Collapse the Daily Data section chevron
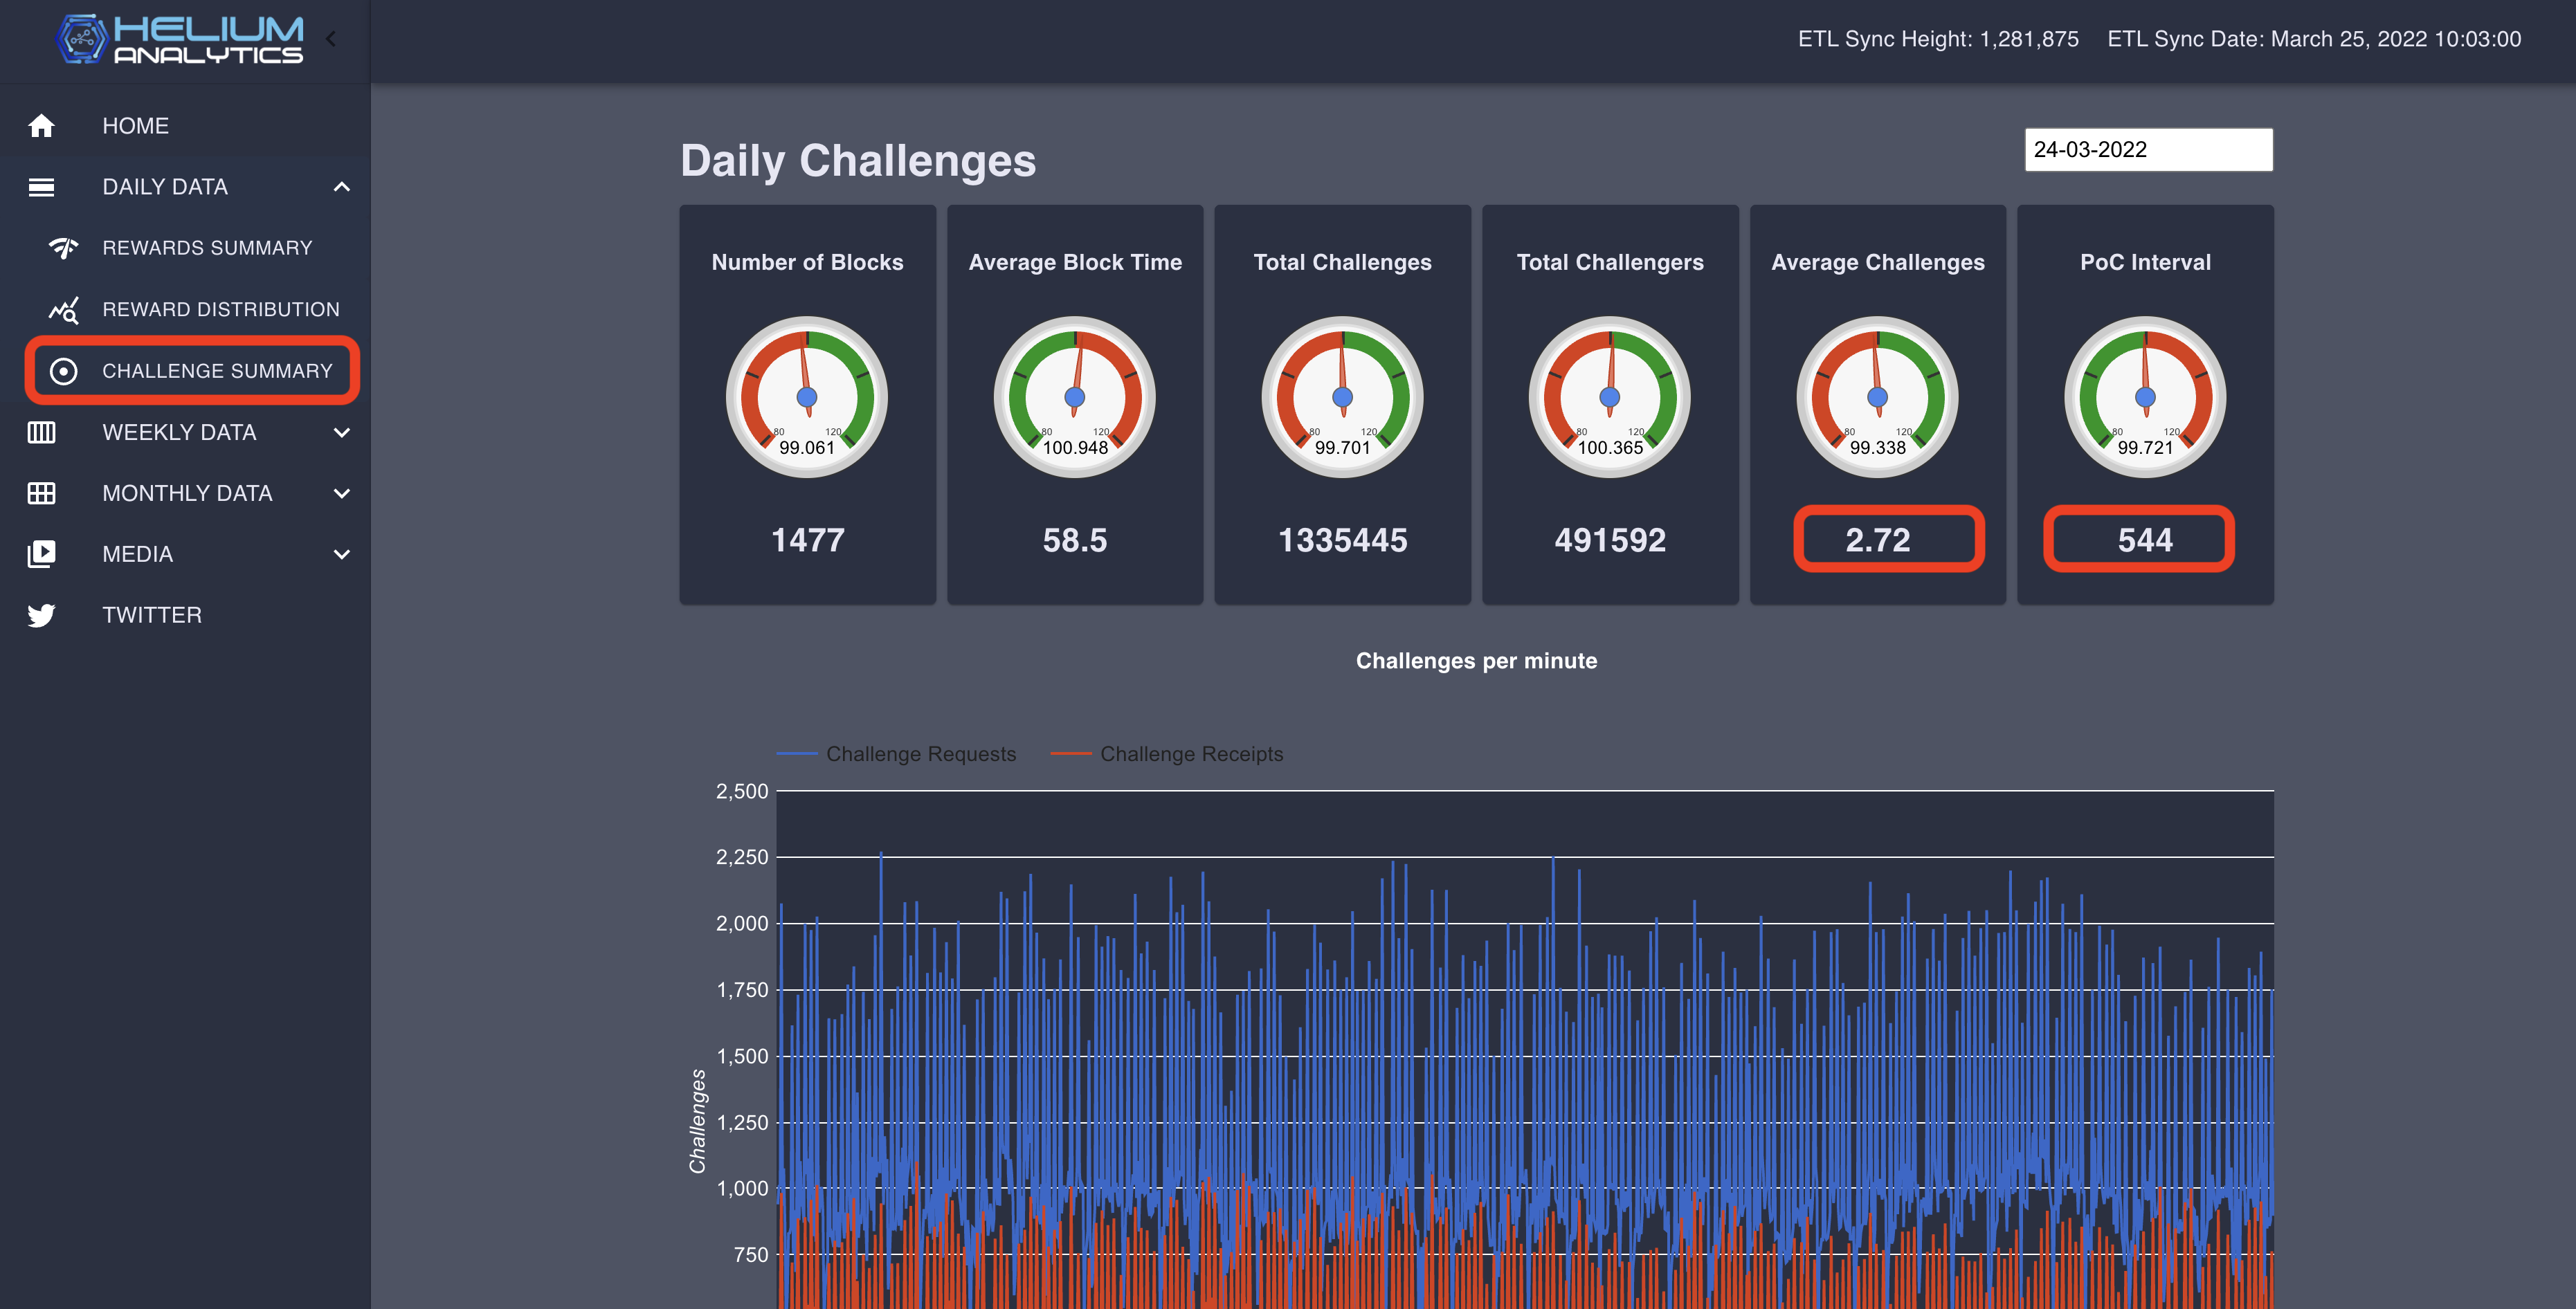This screenshot has height=1309, width=2576. coord(342,187)
